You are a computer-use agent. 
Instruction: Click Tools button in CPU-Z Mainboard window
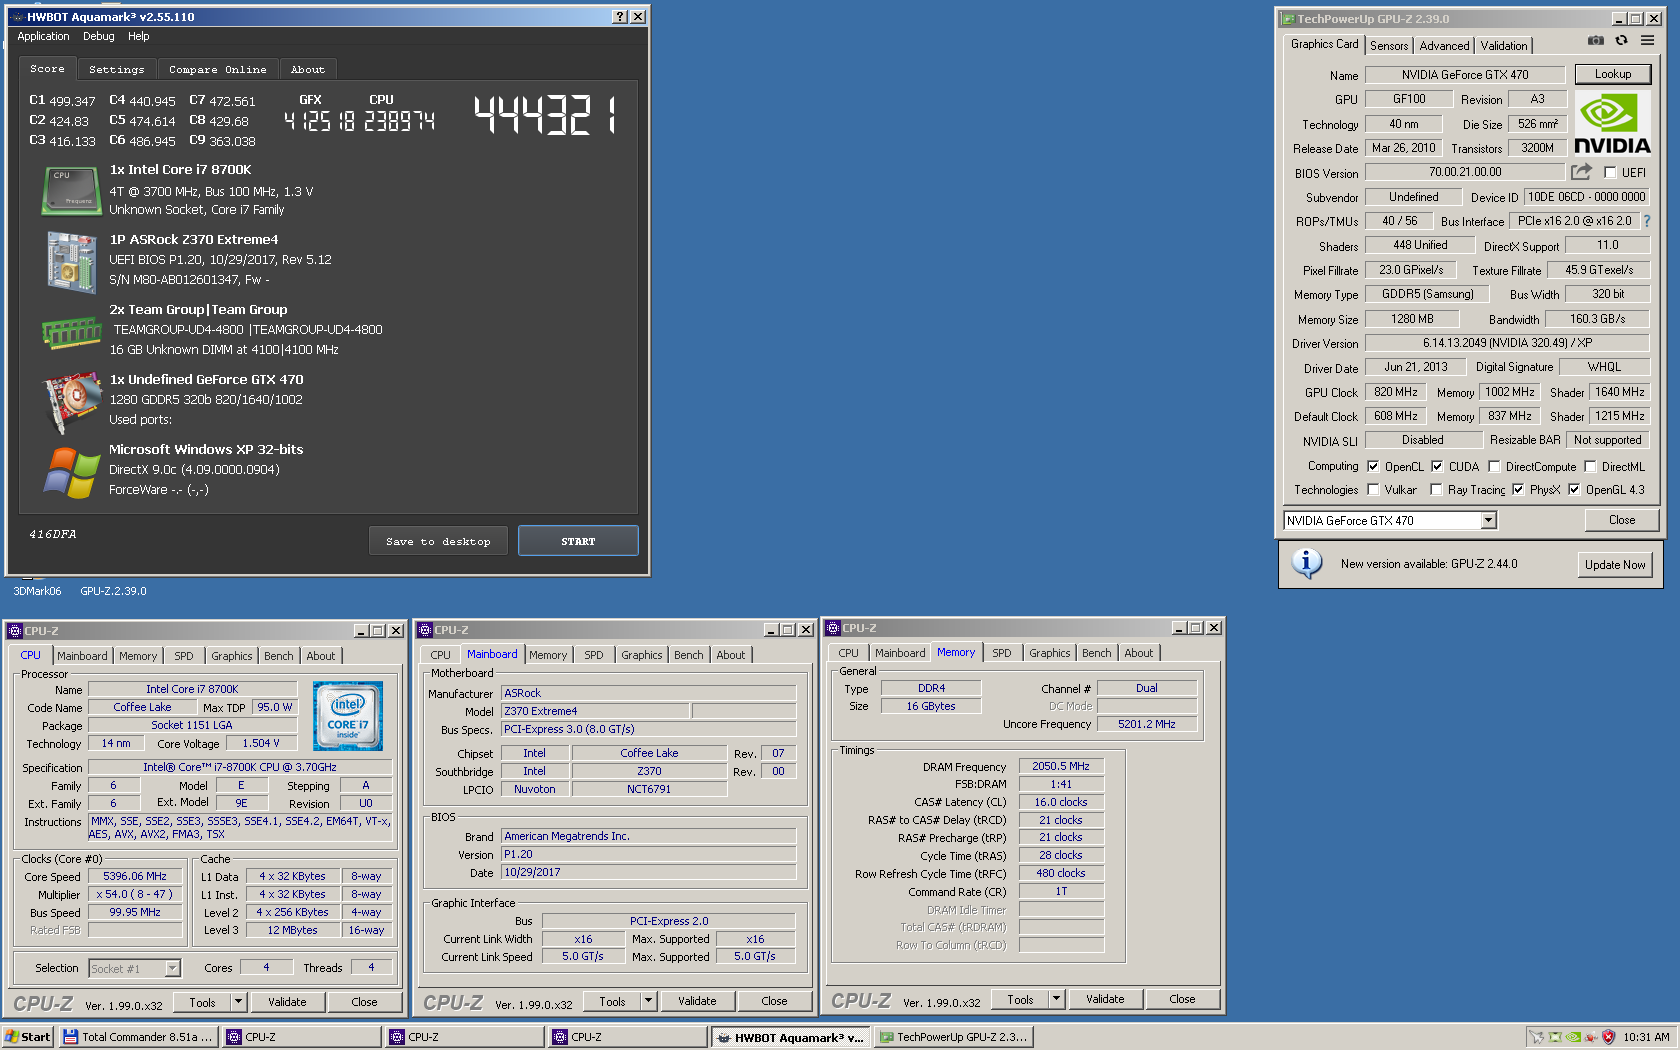(x=612, y=1001)
